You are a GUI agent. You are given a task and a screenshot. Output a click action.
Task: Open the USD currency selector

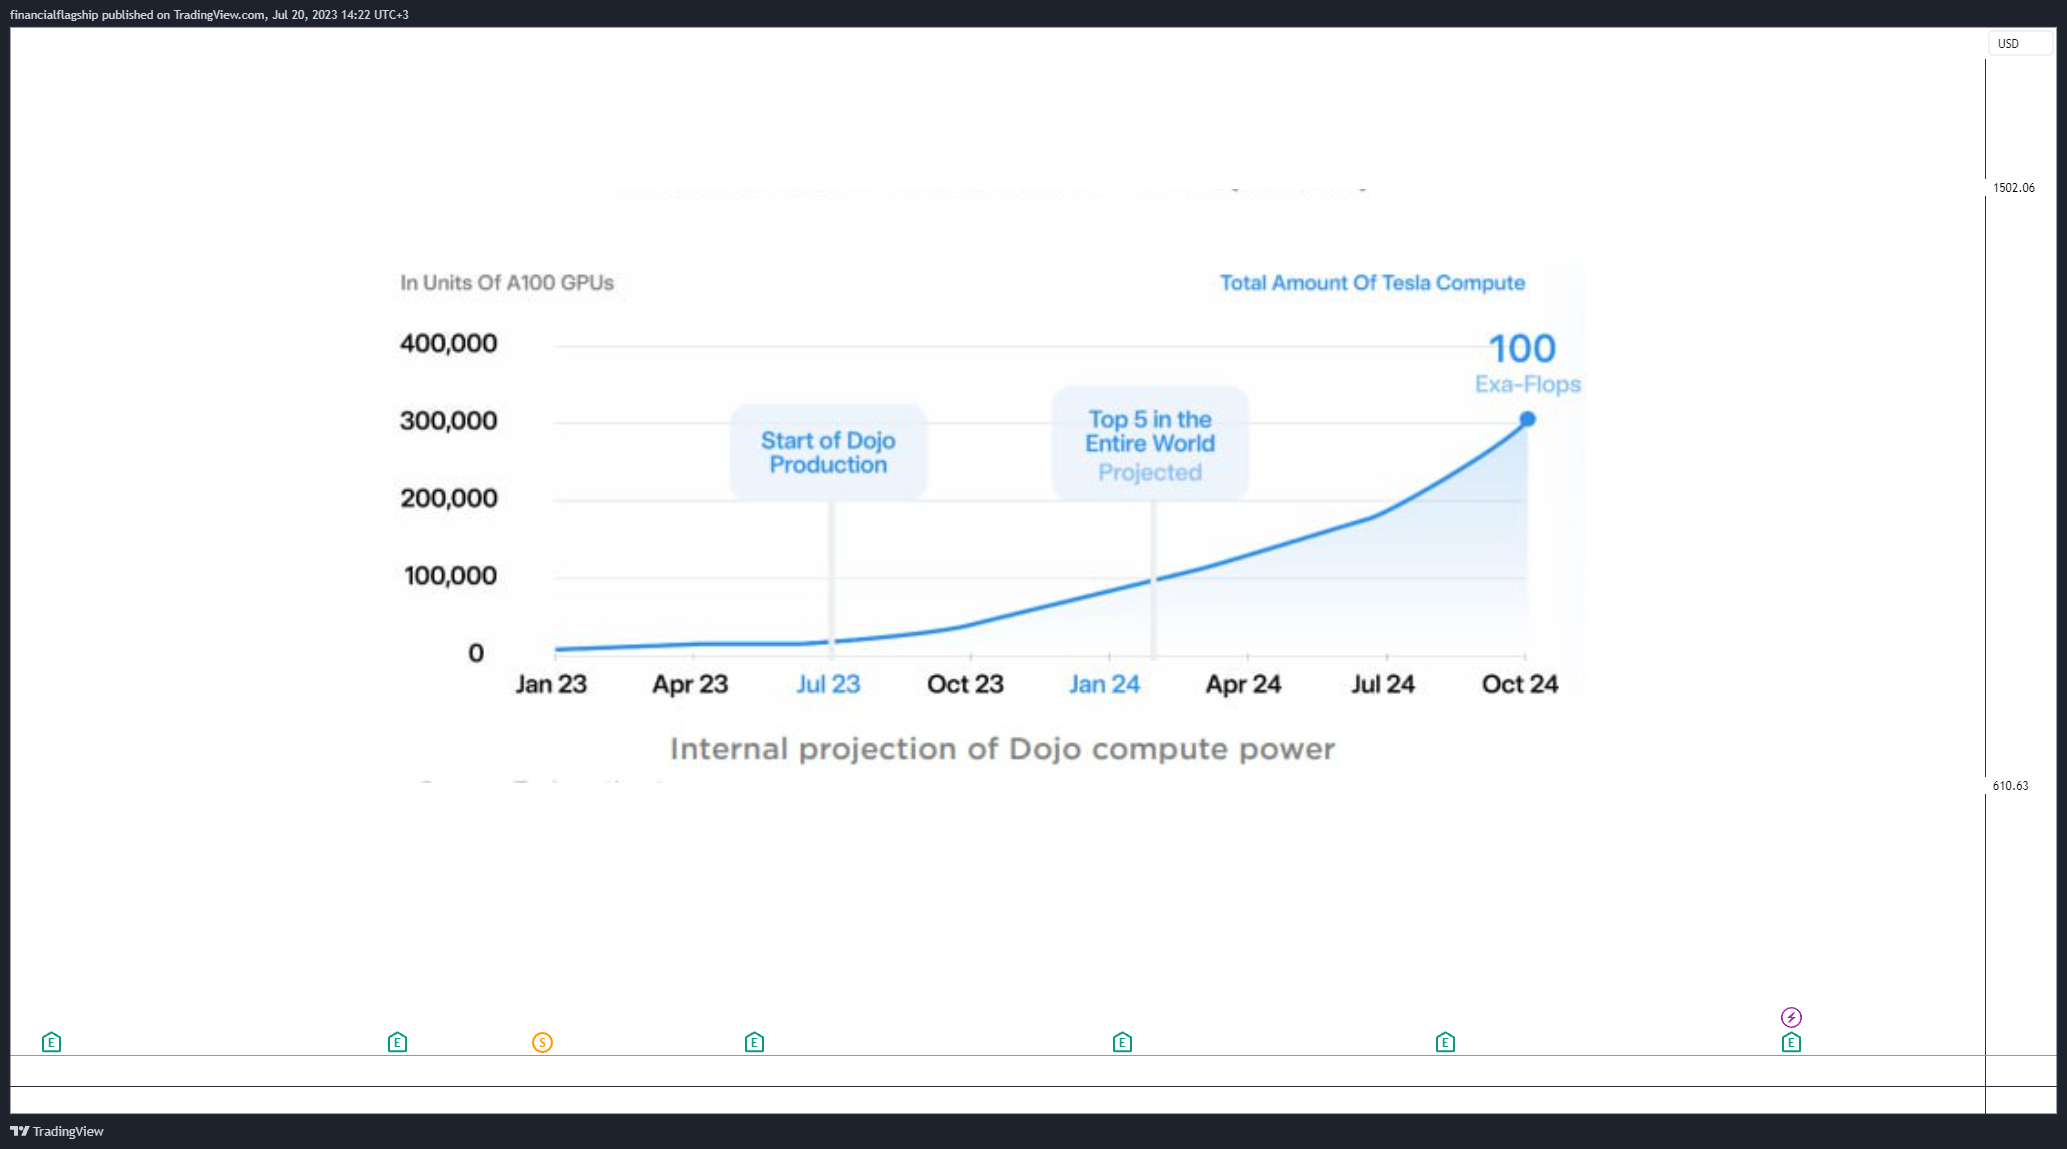(2020, 43)
